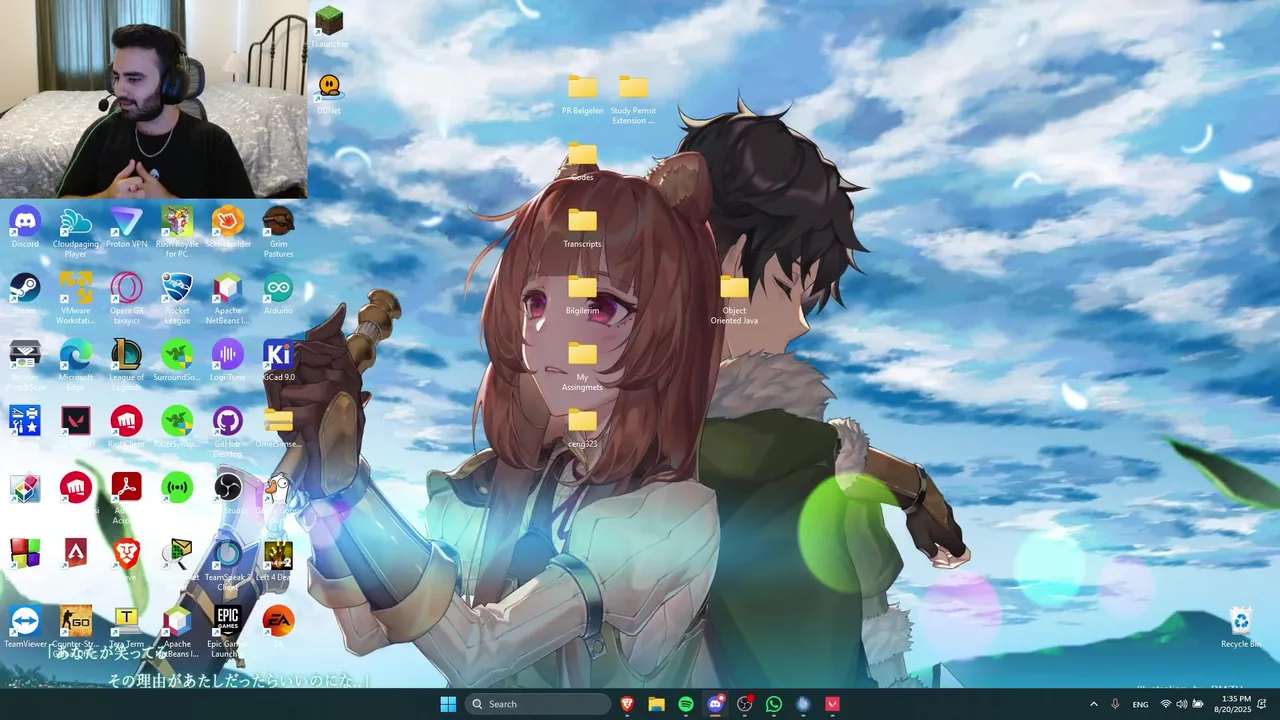Launch Goose Goose Duck shortcut

(x=278, y=497)
